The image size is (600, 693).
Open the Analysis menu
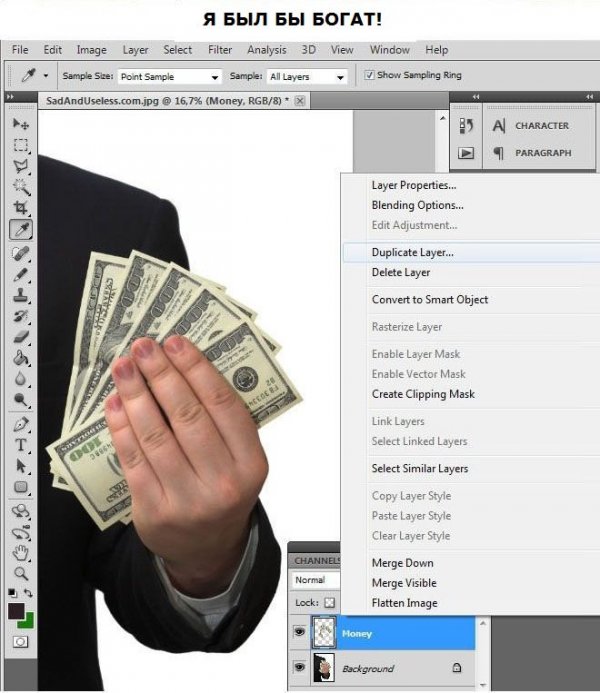(x=266, y=50)
